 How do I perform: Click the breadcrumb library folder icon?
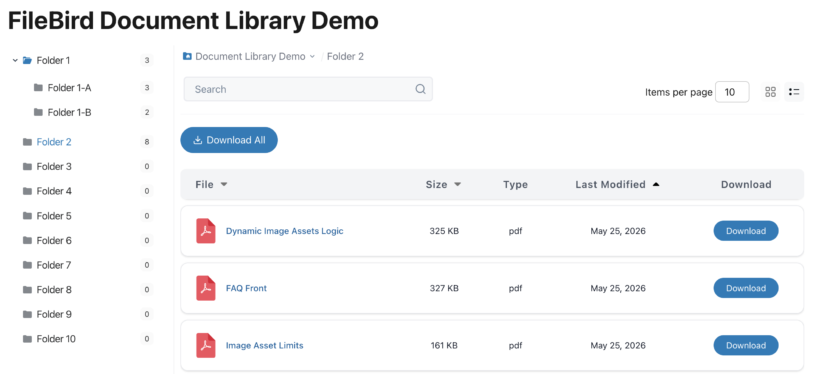click(187, 56)
